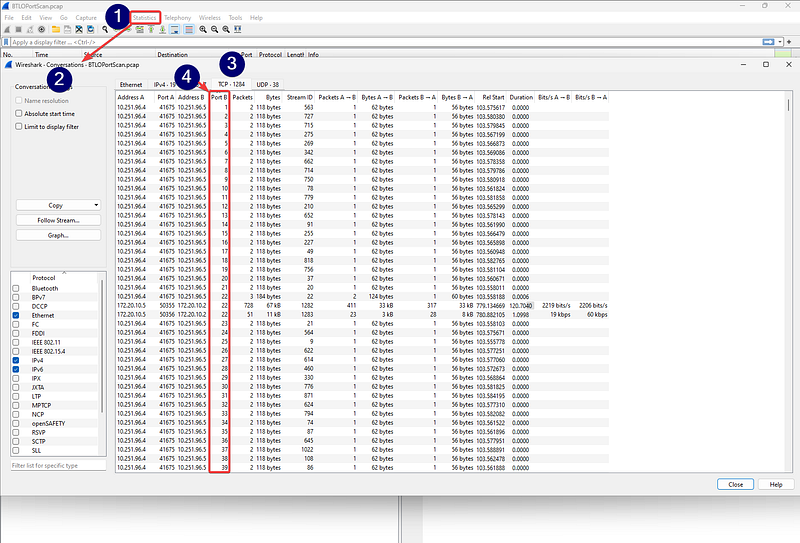Click the protocol list vertical scrollbar
Viewport: 800px width, 543px height.
tap(102, 347)
